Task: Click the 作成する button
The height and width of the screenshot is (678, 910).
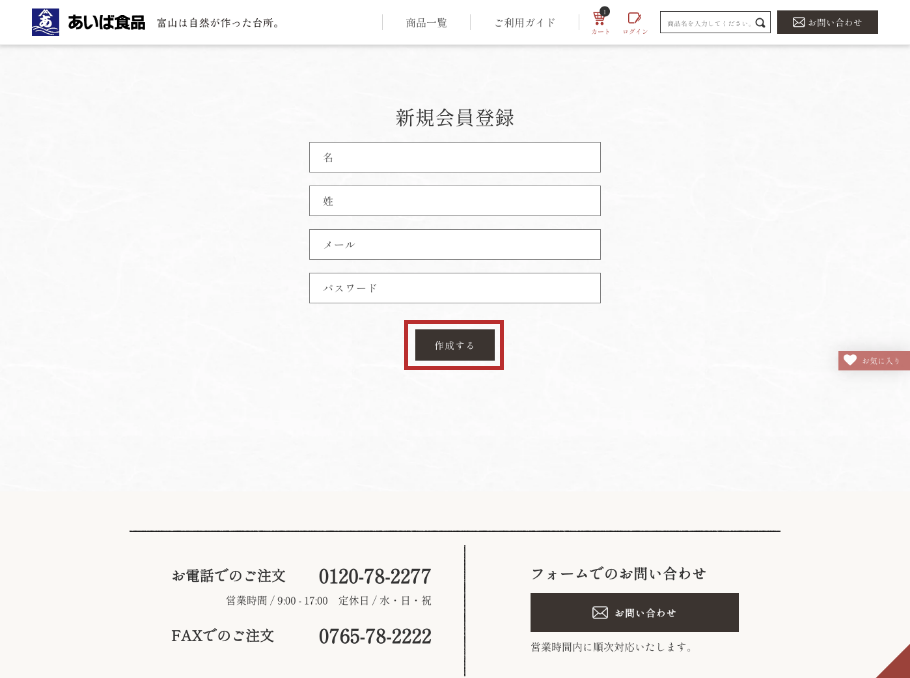Action: coord(454,345)
